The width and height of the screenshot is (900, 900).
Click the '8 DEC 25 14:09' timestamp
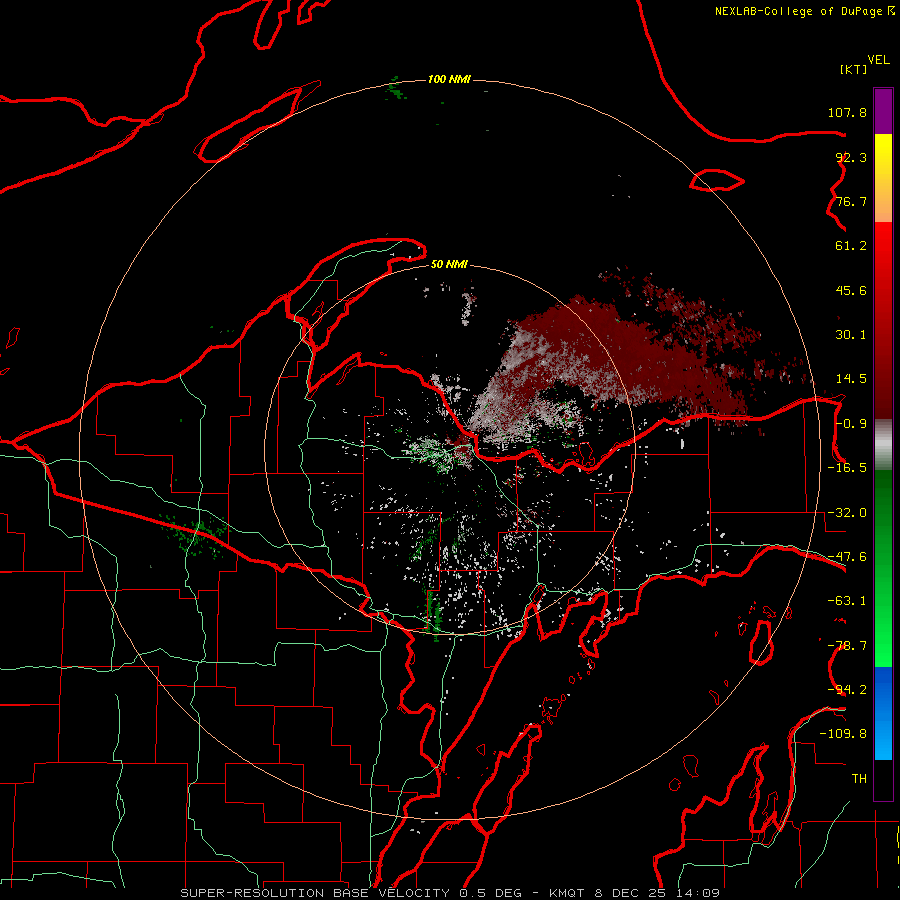coord(656,893)
